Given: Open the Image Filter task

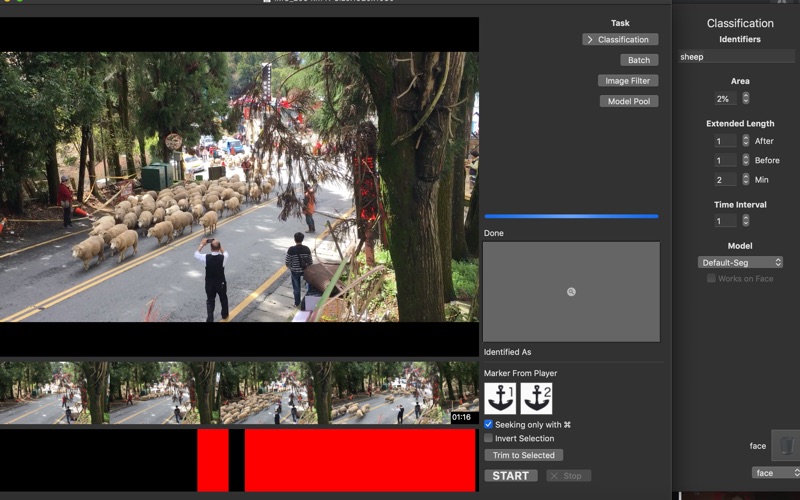Looking at the screenshot, I should click(x=628, y=81).
